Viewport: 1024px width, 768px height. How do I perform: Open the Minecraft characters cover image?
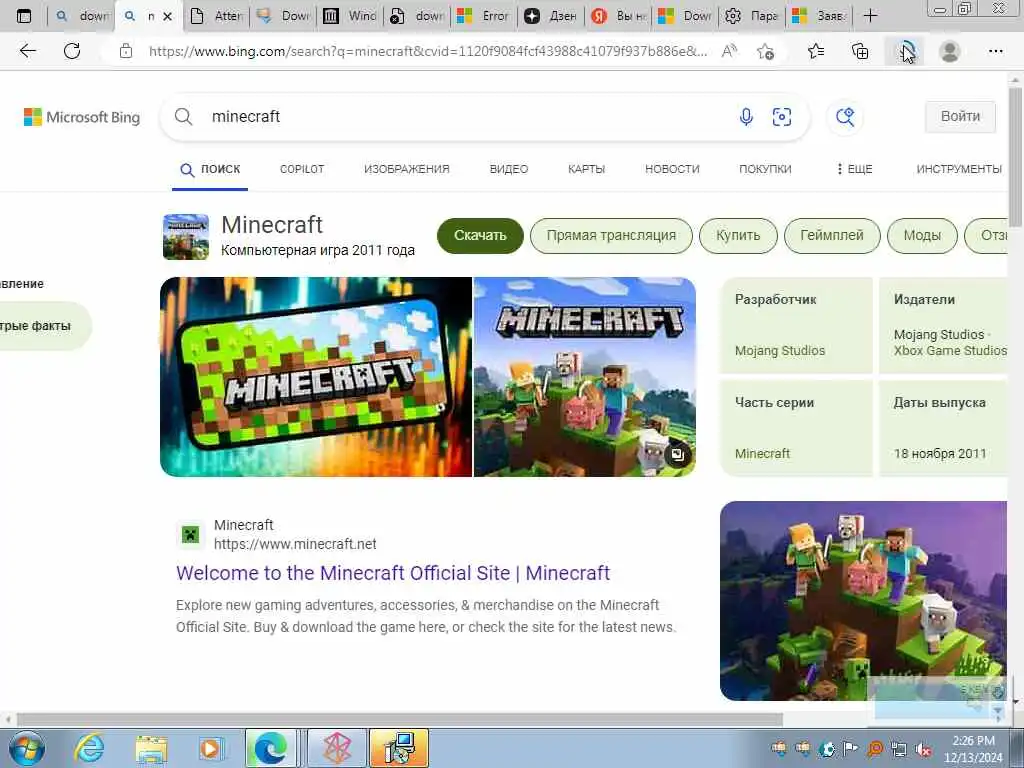[x=584, y=377]
